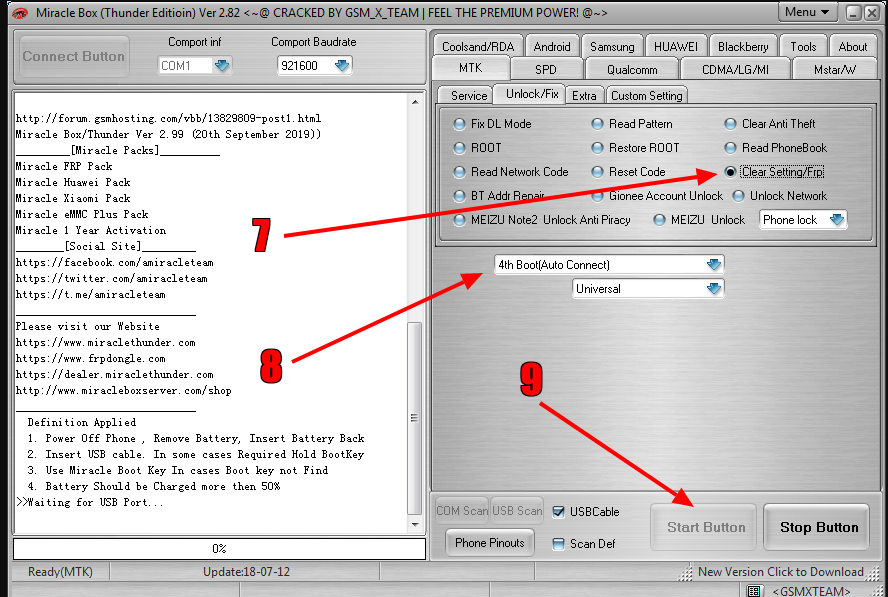The image size is (888, 597).
Task: Click the Phone Pinouts button
Action: [x=489, y=543]
